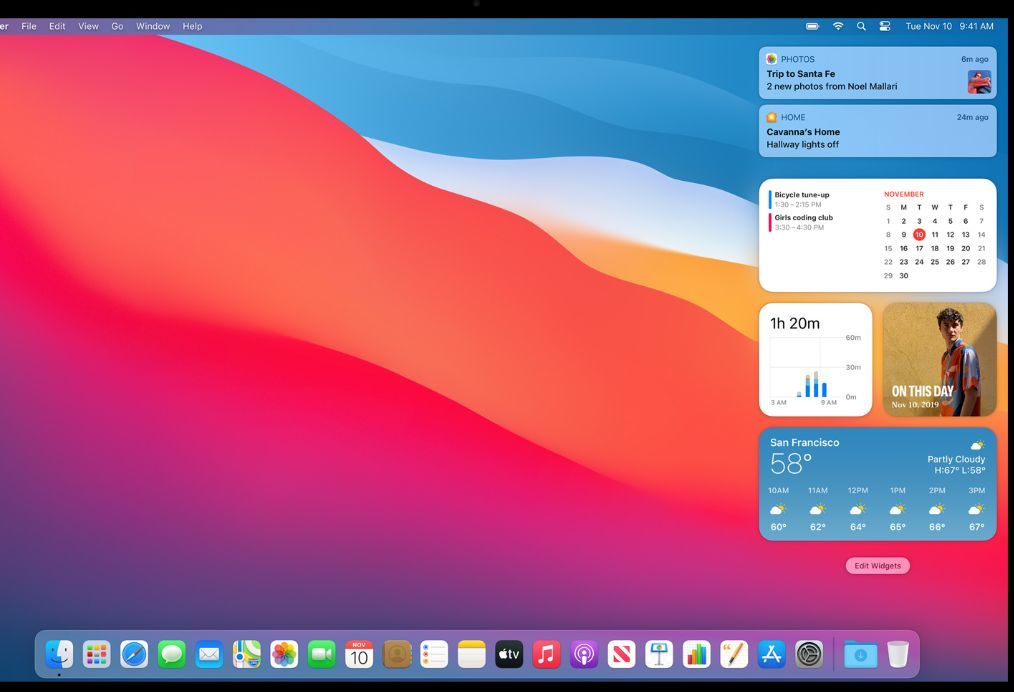Open Podcasts from the dock
Screen dimensions: 1014x692
(584, 654)
